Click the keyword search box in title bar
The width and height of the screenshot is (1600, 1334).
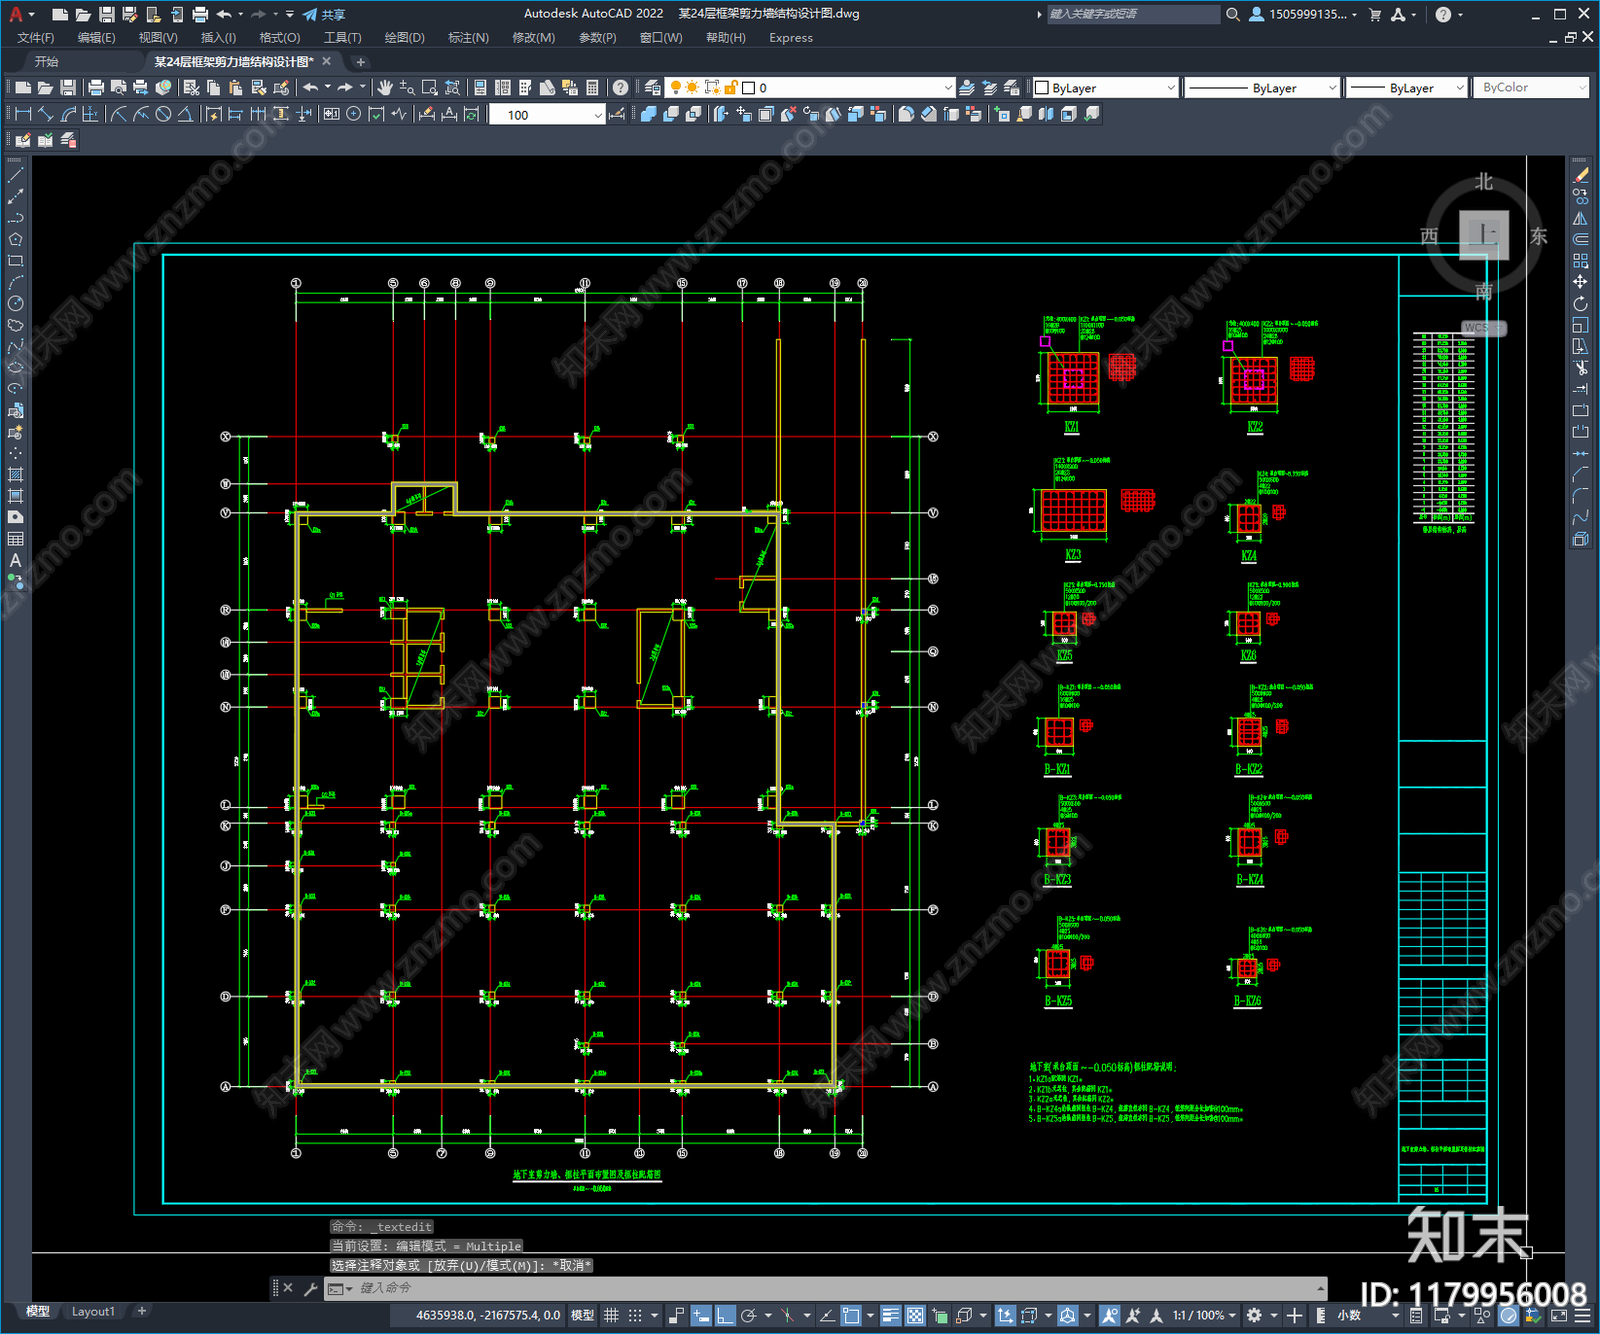point(1132,14)
